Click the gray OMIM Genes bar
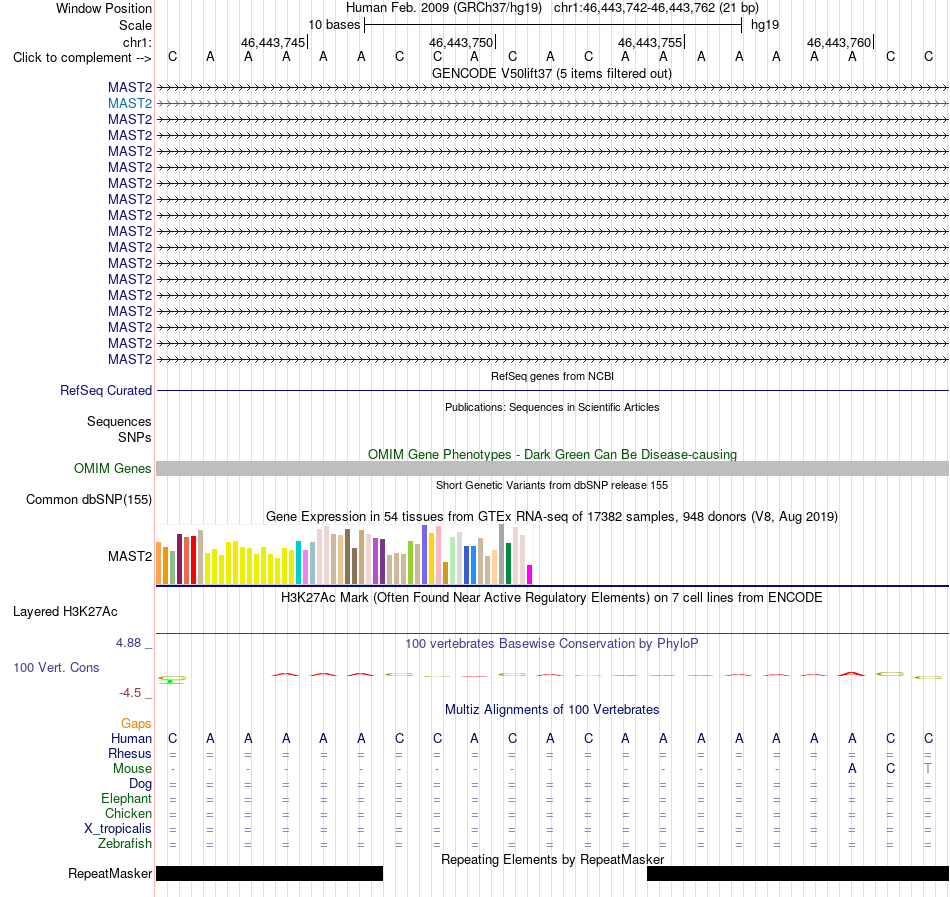Screen dimensions: 950x897 click(x=552, y=468)
